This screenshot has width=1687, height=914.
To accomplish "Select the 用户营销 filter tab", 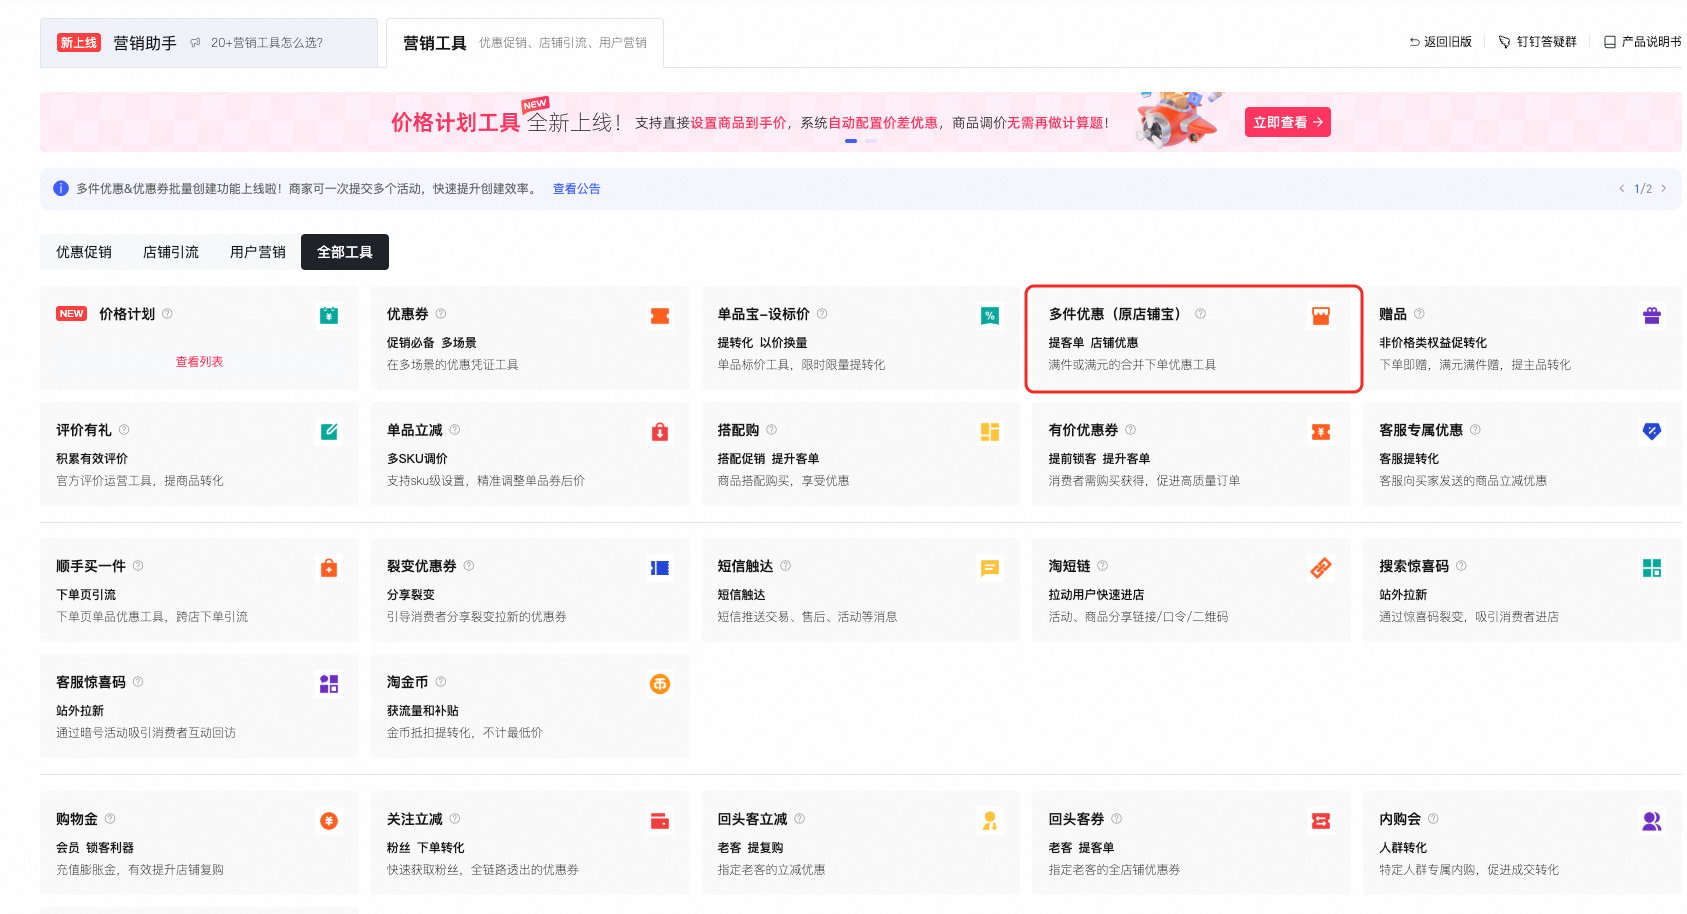I will coord(258,252).
